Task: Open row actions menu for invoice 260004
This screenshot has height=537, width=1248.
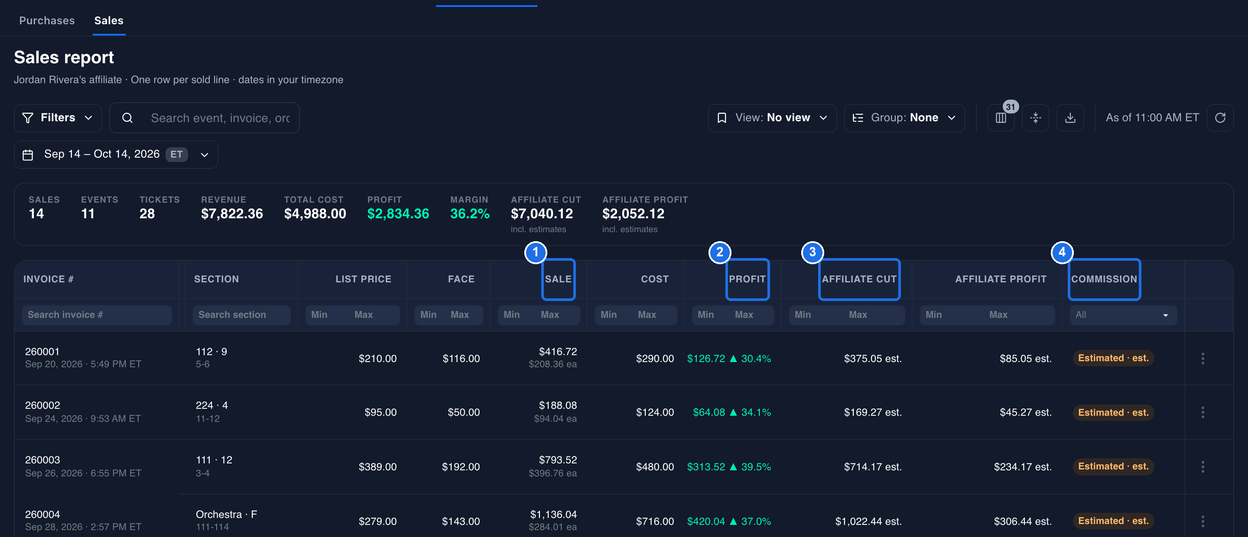Action: 1203,521
